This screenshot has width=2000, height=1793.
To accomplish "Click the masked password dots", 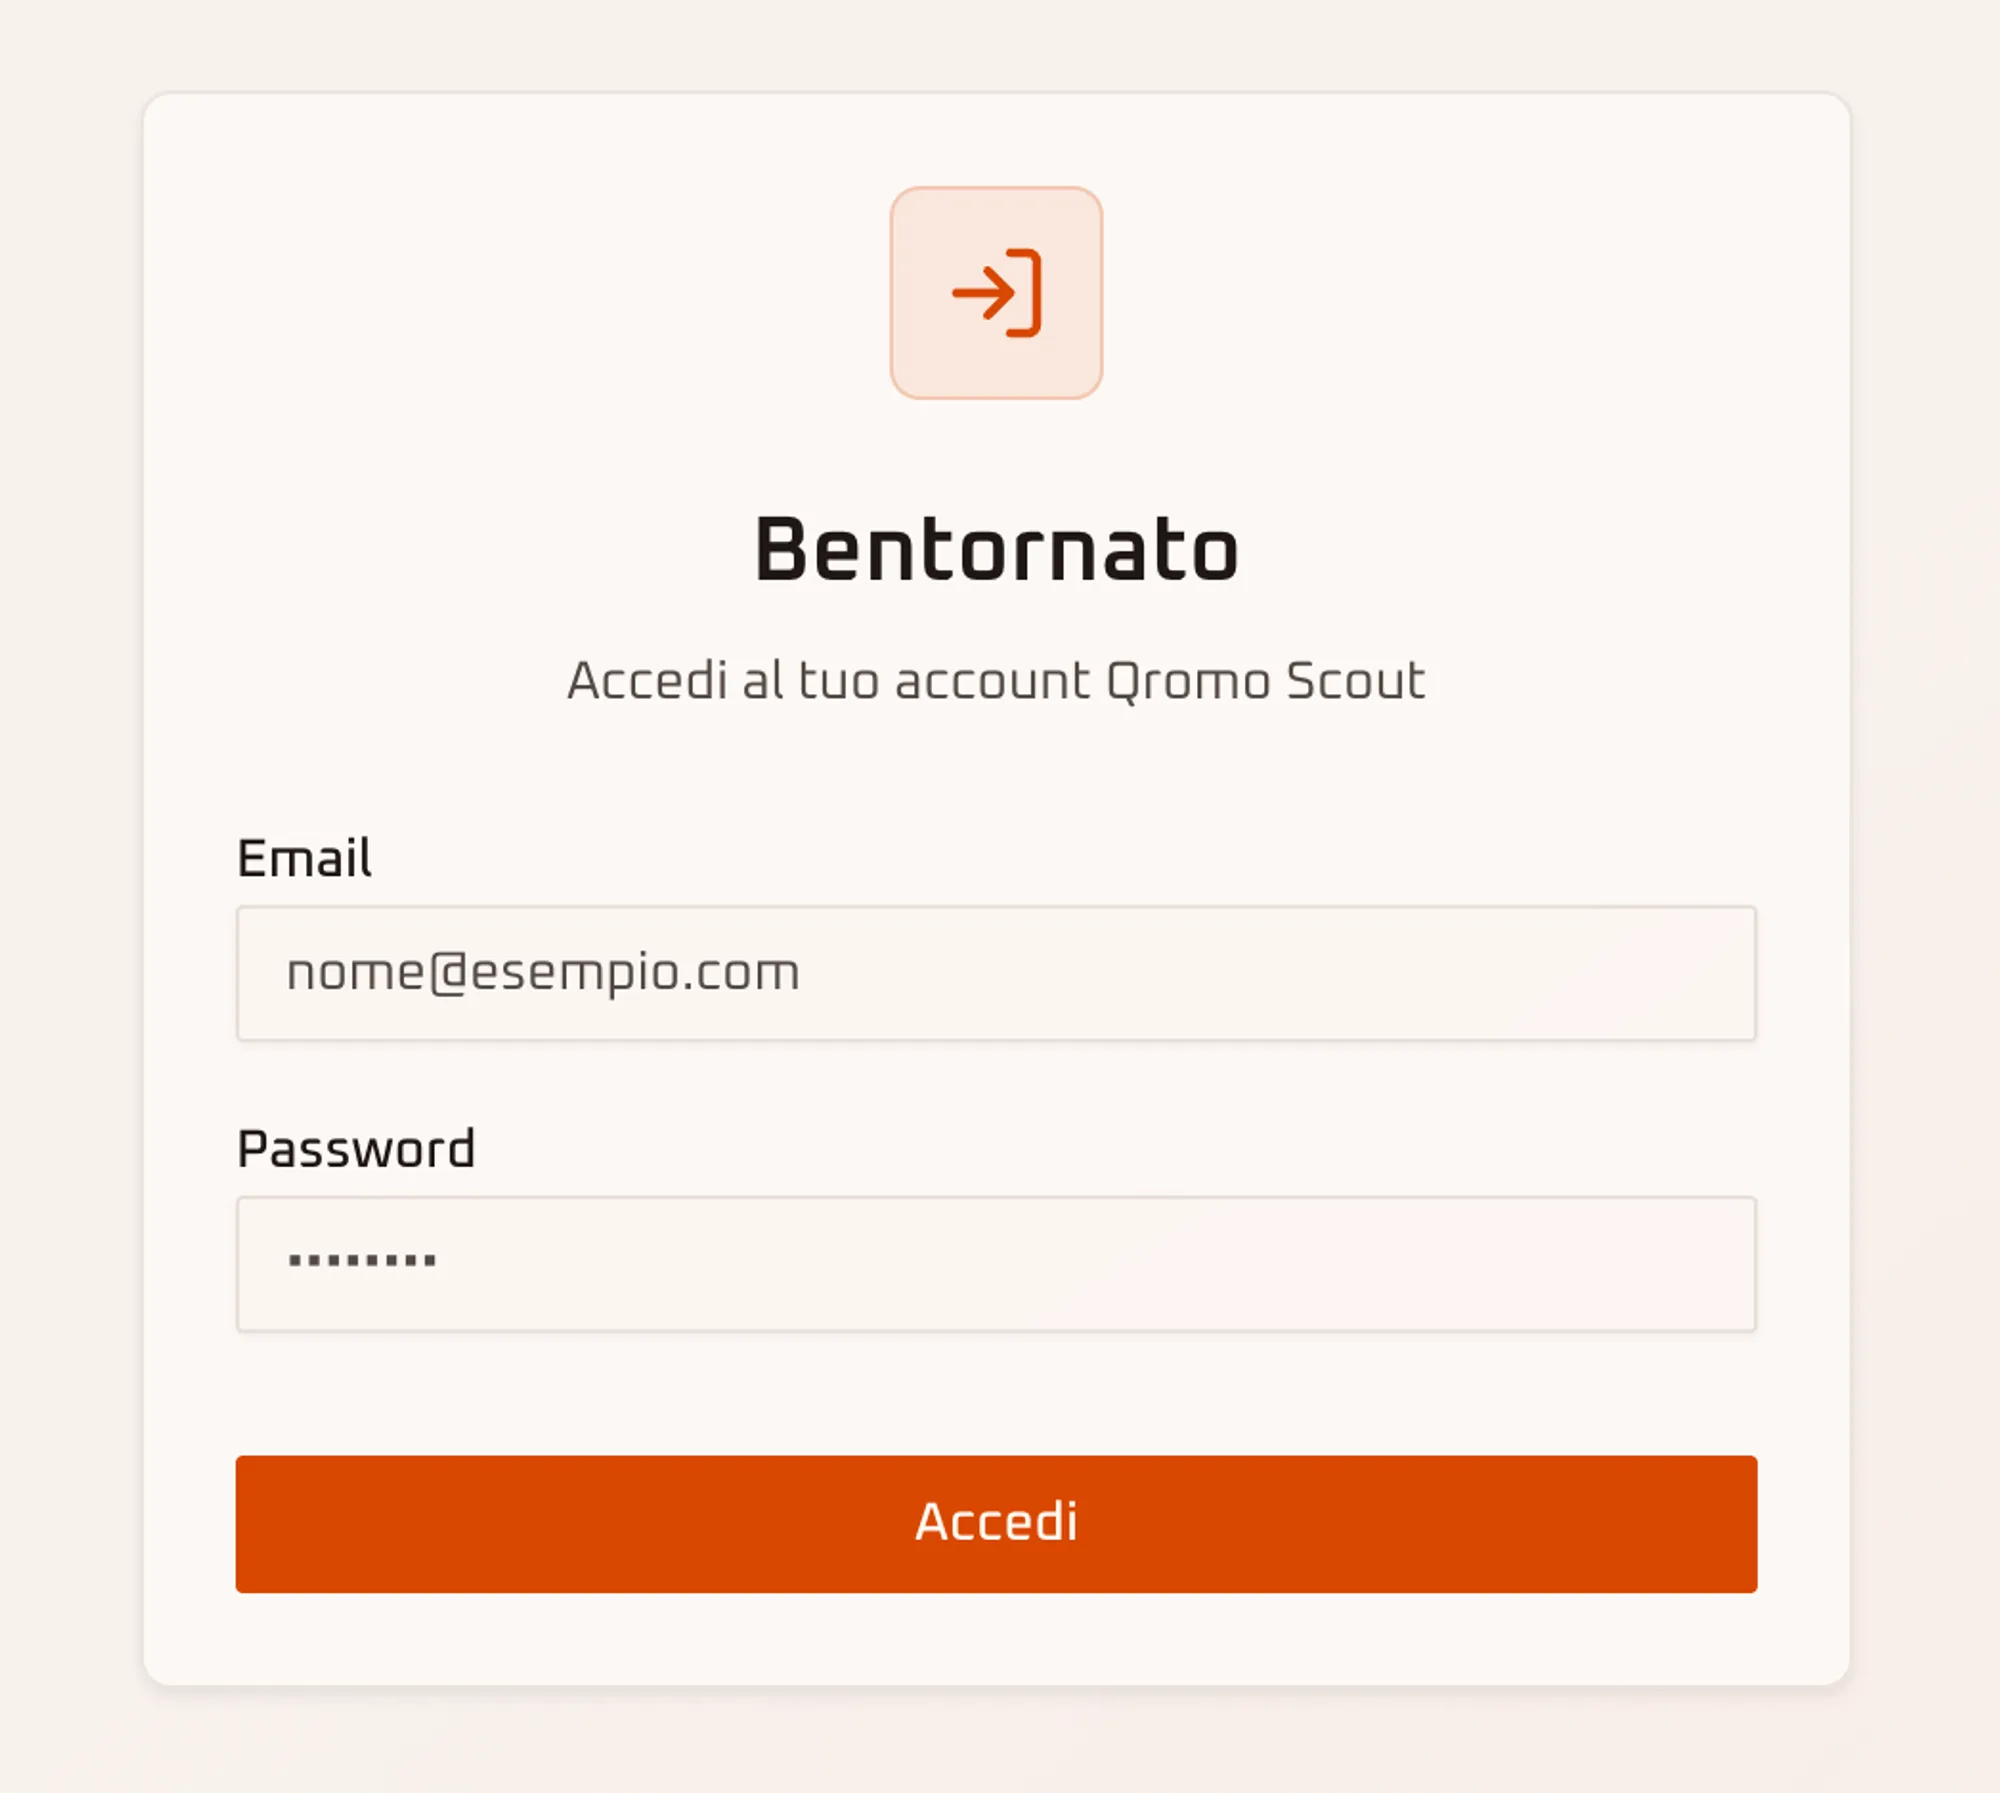I will point(362,1261).
